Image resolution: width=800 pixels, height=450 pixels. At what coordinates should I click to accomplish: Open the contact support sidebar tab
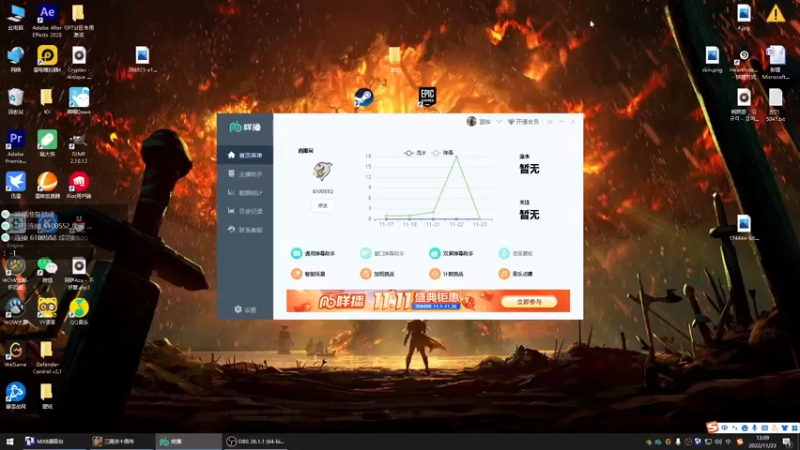pyautogui.click(x=245, y=230)
